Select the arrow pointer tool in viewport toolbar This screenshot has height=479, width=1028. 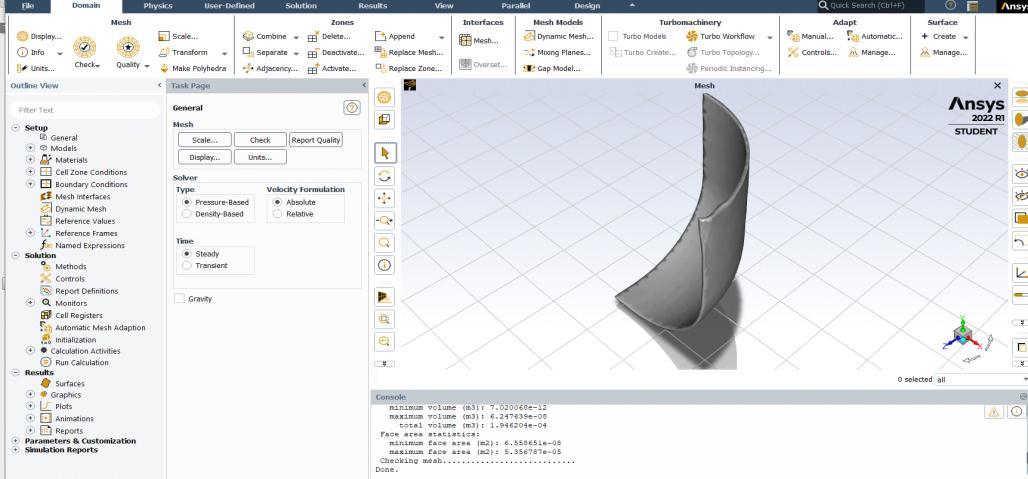(x=385, y=153)
